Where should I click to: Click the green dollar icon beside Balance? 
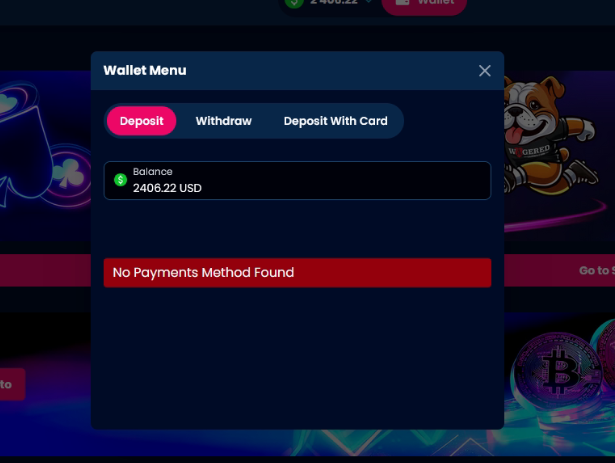[120, 180]
